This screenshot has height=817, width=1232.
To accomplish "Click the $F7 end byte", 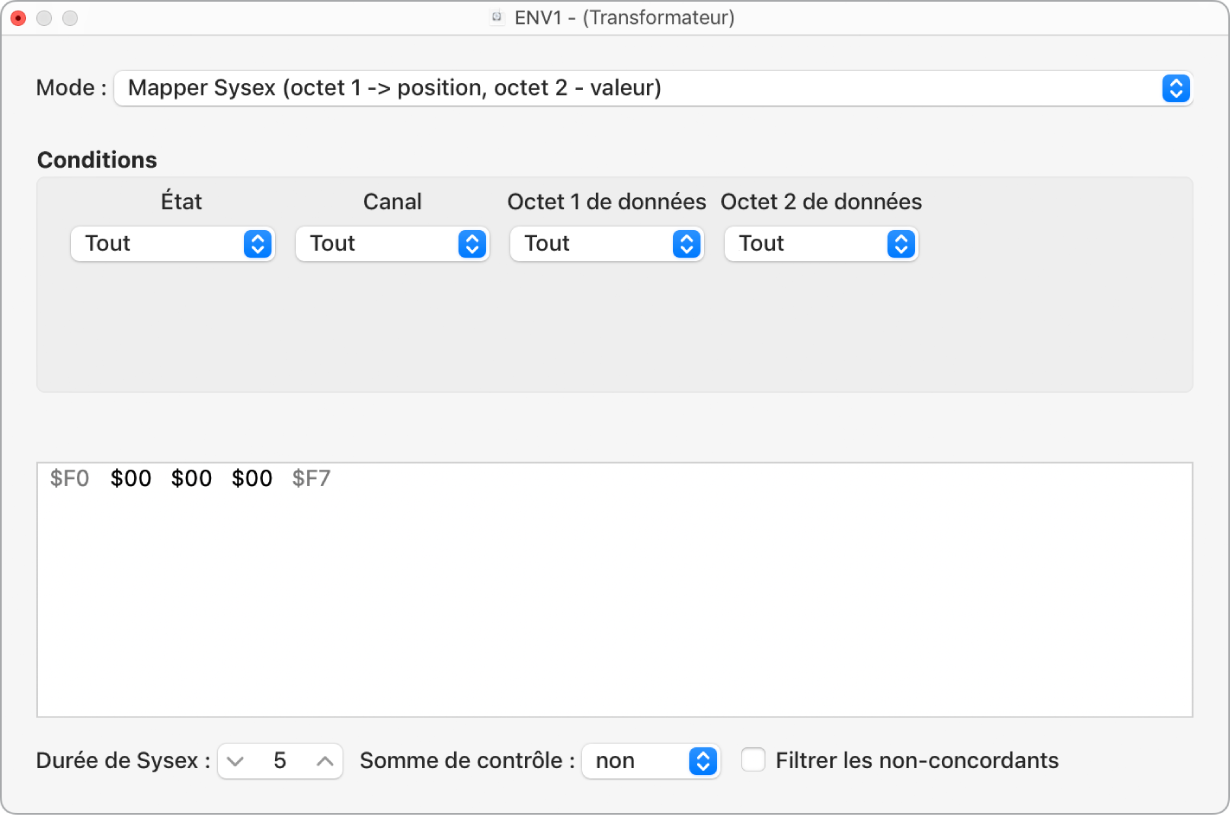I will 311,479.
